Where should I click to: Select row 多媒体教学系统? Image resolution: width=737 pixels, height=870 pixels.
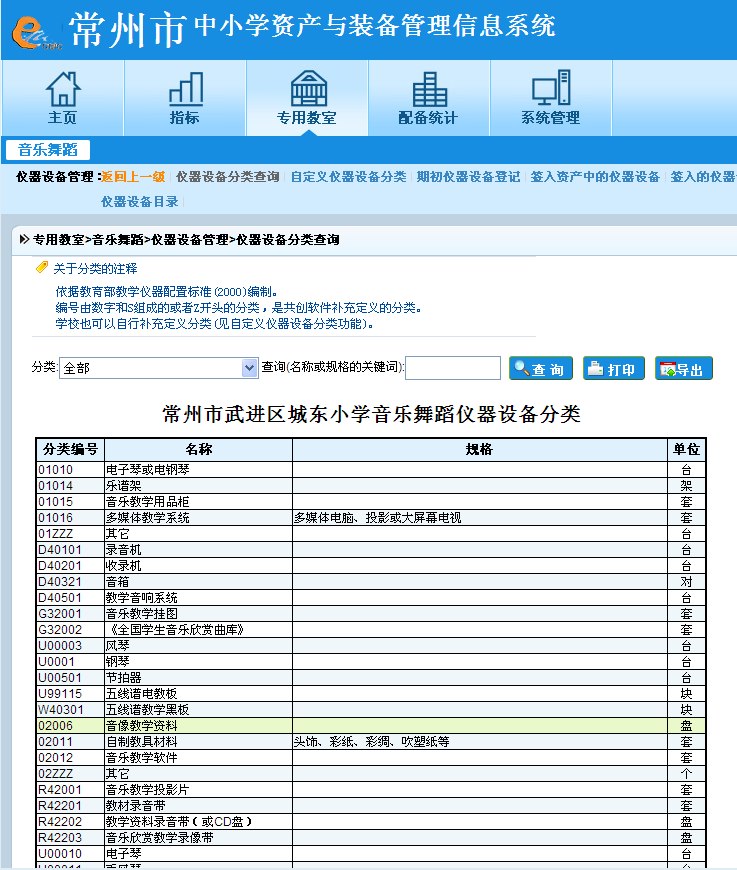[x=371, y=518]
